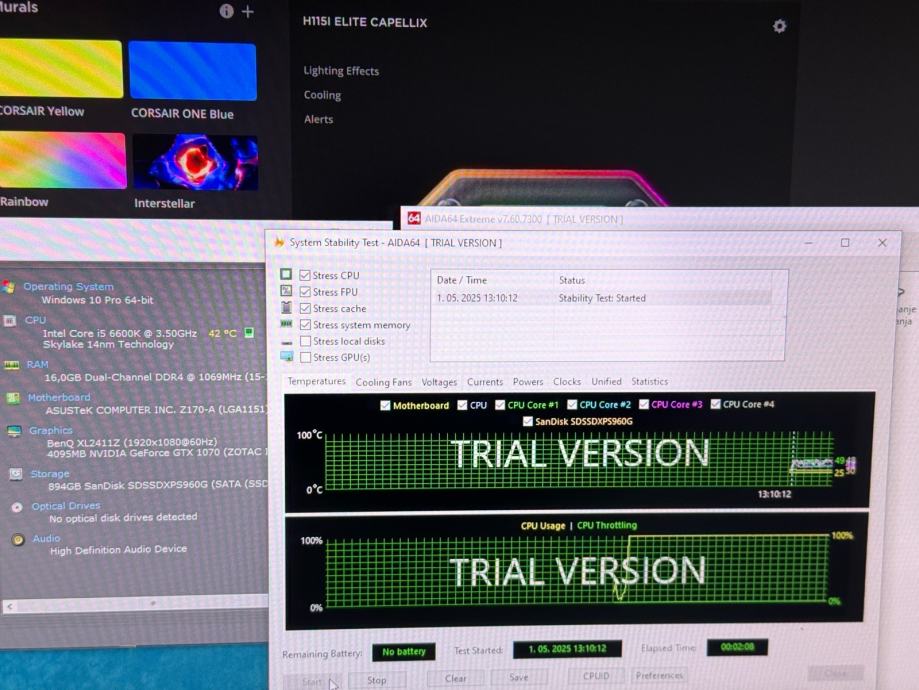Viewport: 919px width, 690px height.
Task: Open Cooling section in iCUE
Action: tap(322, 95)
